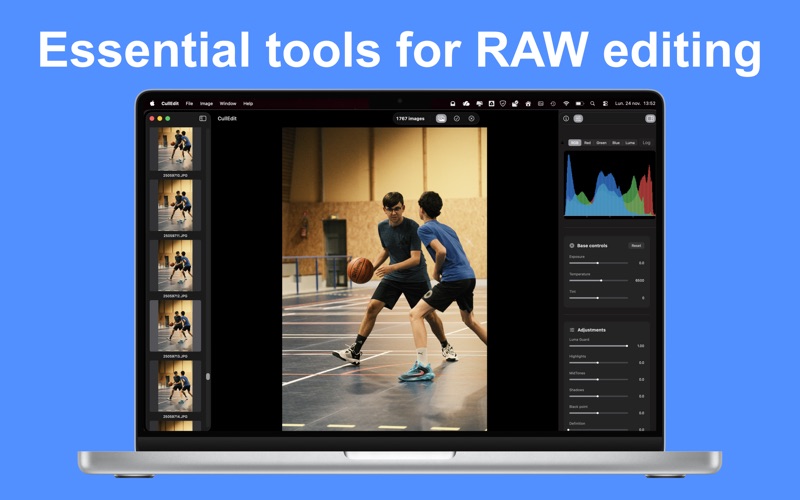Click the rightmost round icon in the center toolbar
Screen dimensions: 800x500
point(471,118)
